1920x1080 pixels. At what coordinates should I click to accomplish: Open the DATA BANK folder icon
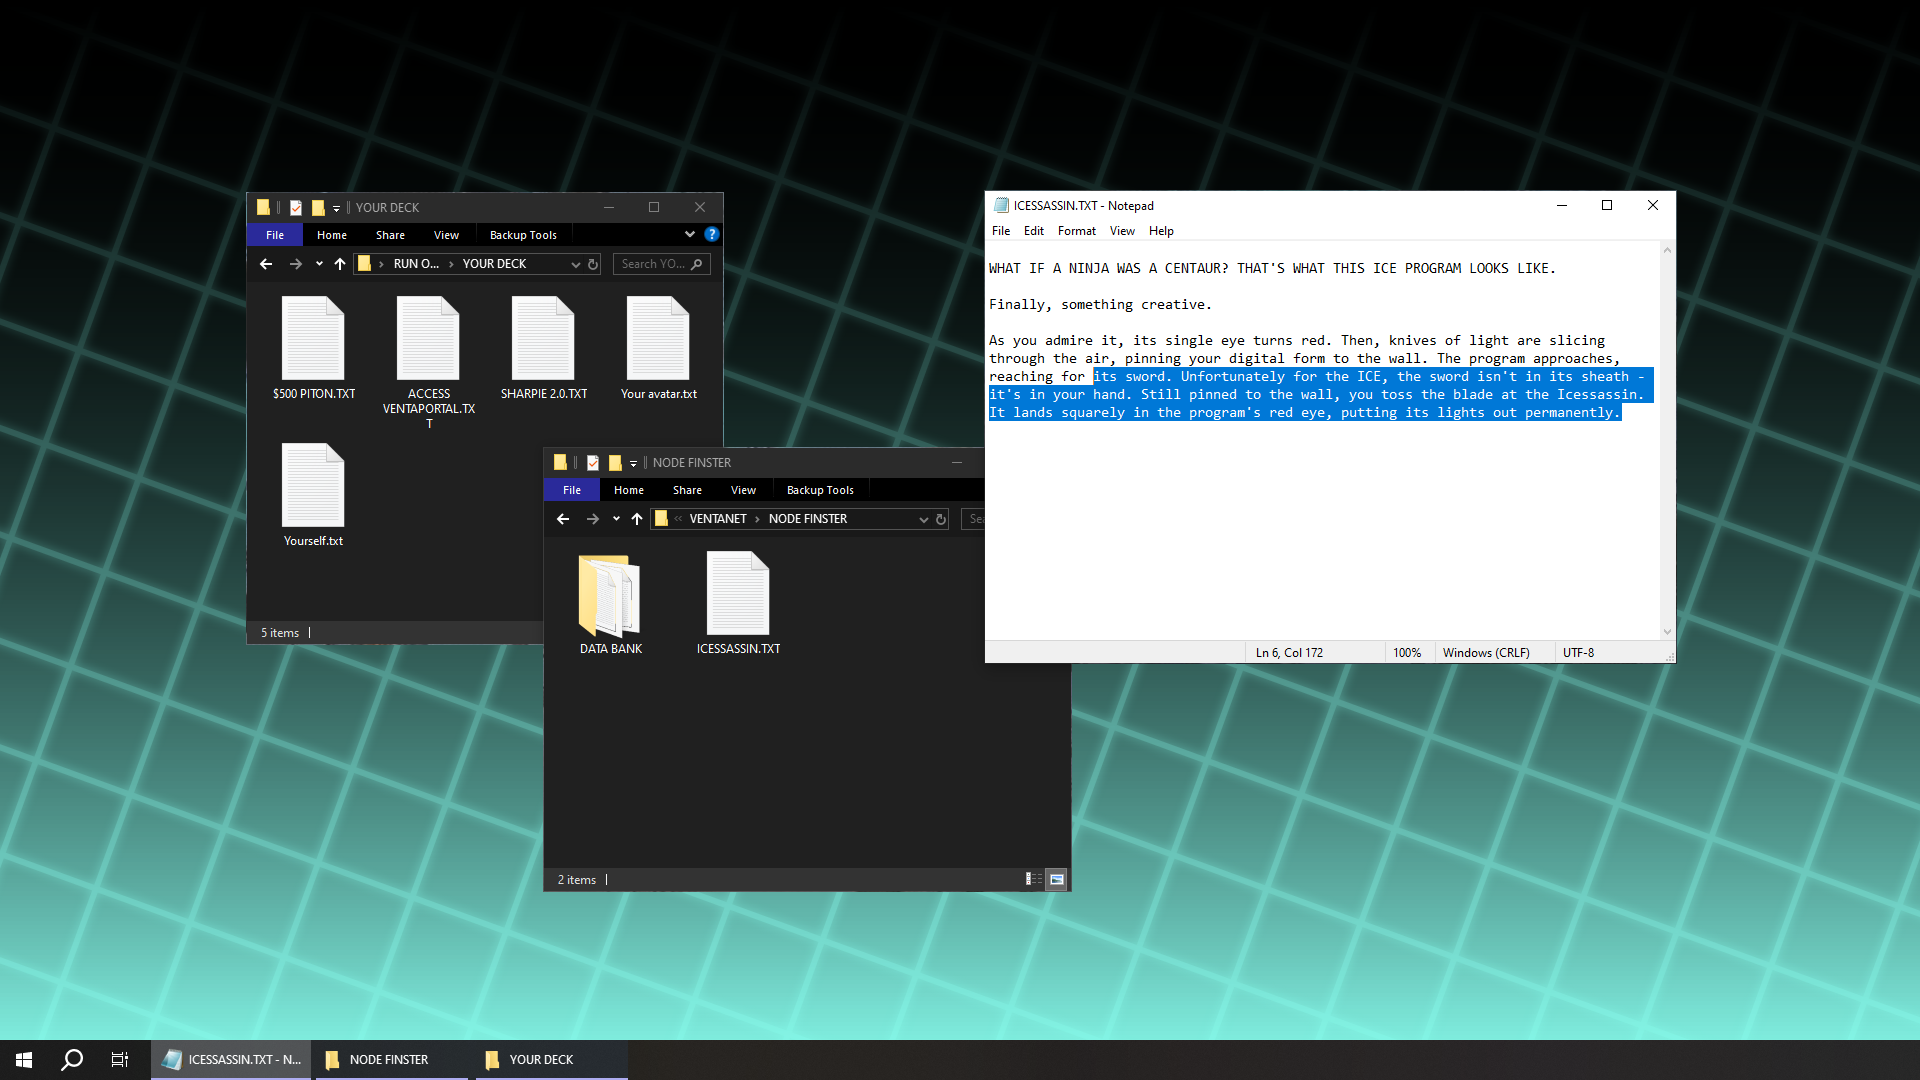point(610,596)
